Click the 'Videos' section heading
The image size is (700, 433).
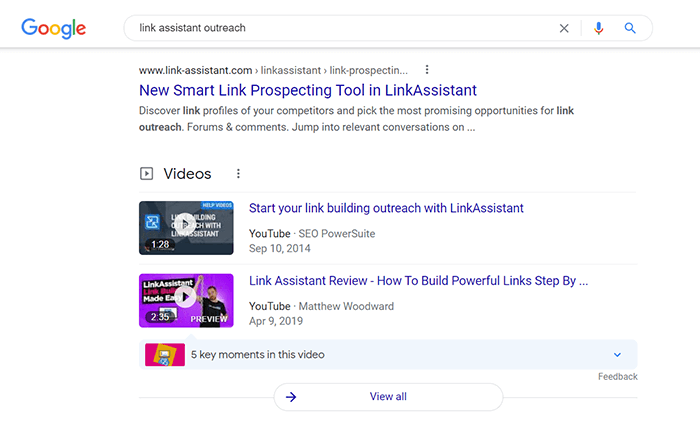pyautogui.click(x=187, y=174)
